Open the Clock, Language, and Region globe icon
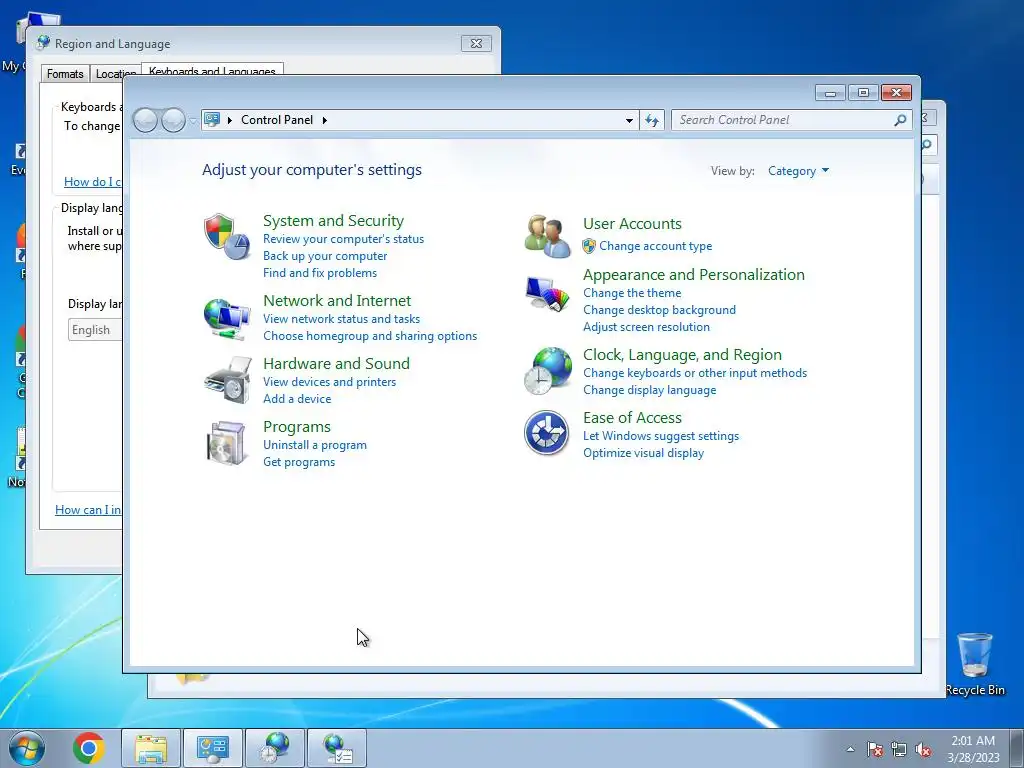 tap(547, 371)
